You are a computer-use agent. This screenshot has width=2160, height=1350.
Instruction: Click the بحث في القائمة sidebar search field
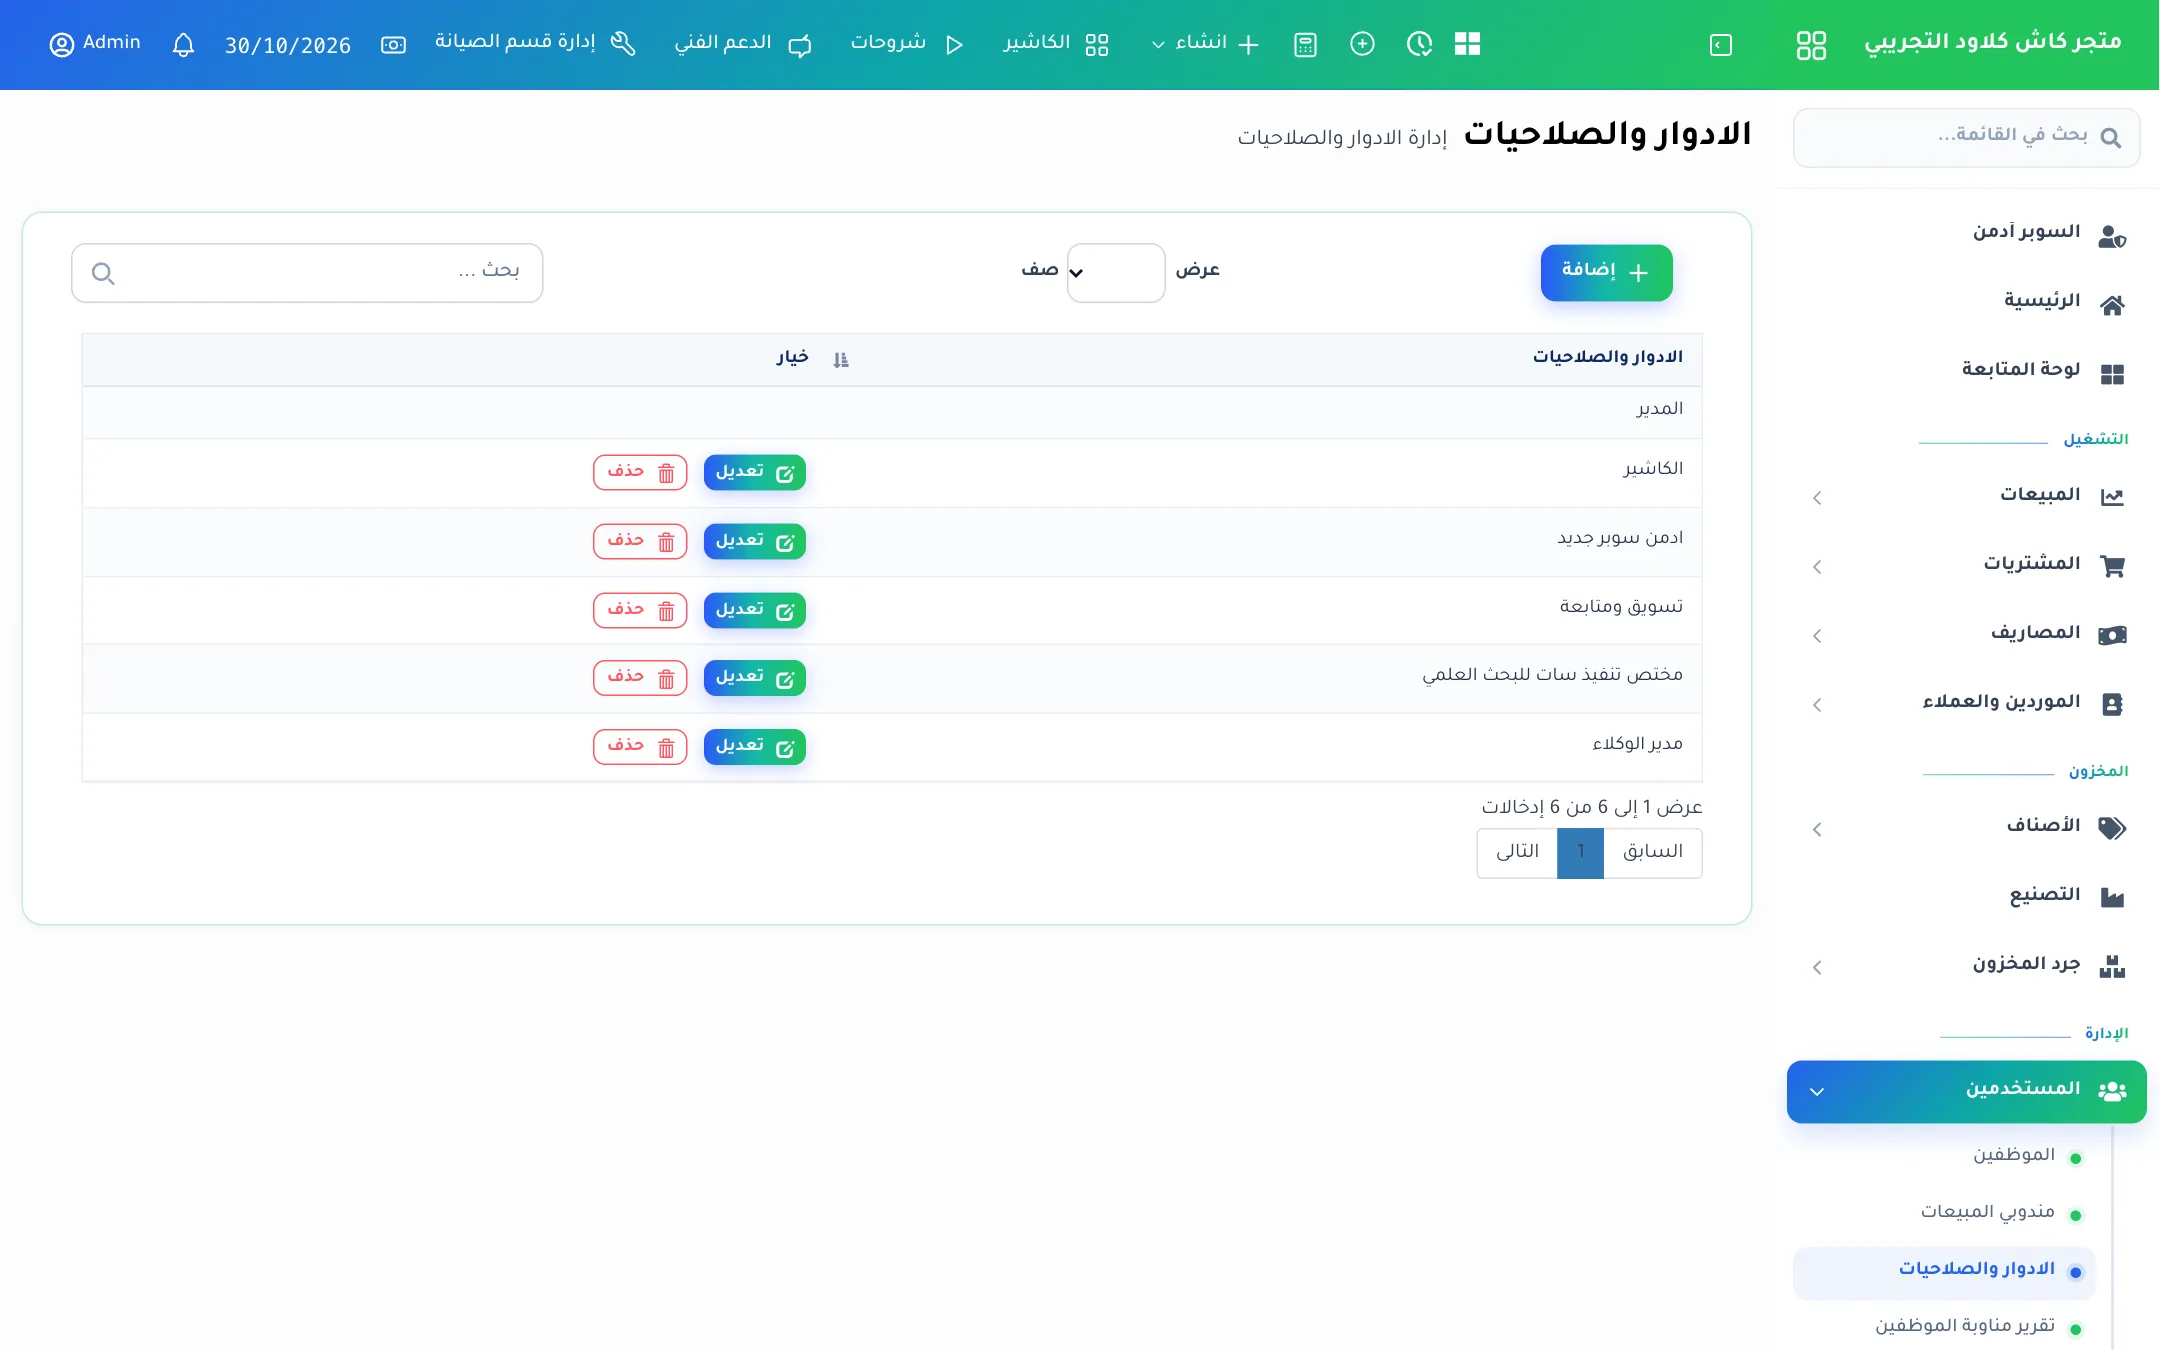[1966, 137]
